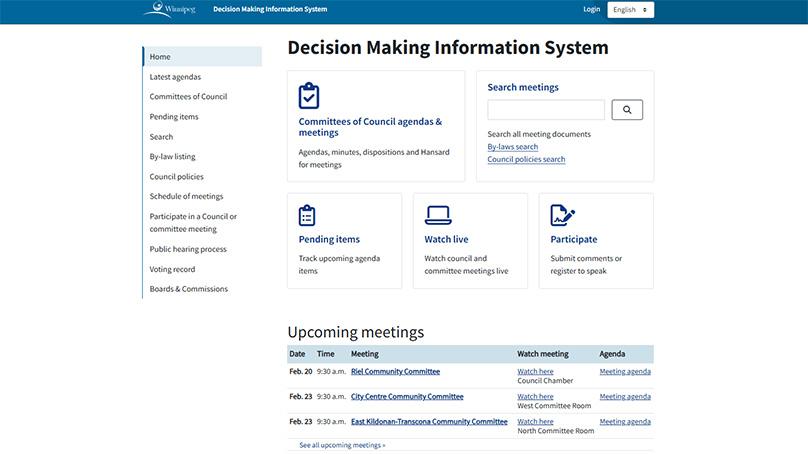Open Council policies sidebar item
The image size is (808, 454).
point(176,176)
